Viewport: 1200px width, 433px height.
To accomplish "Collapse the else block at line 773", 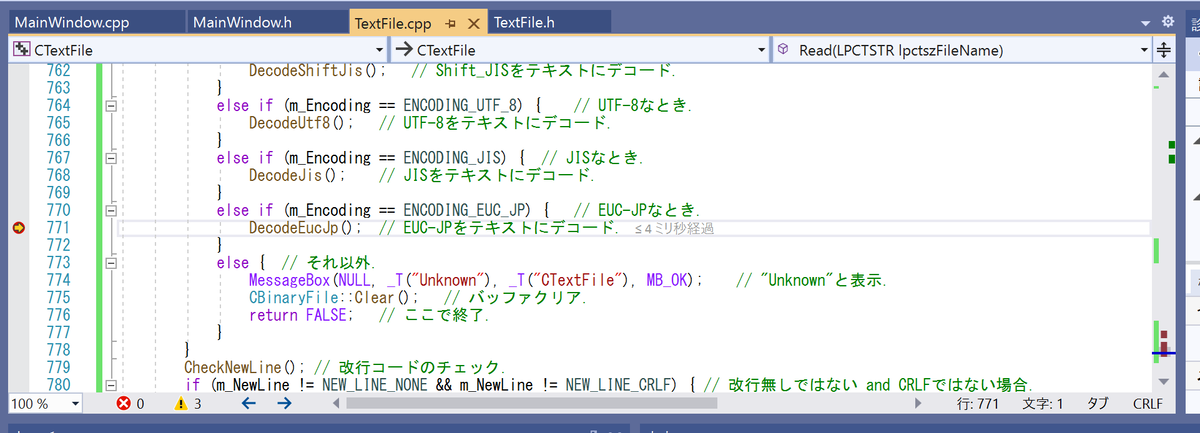I will point(111,263).
